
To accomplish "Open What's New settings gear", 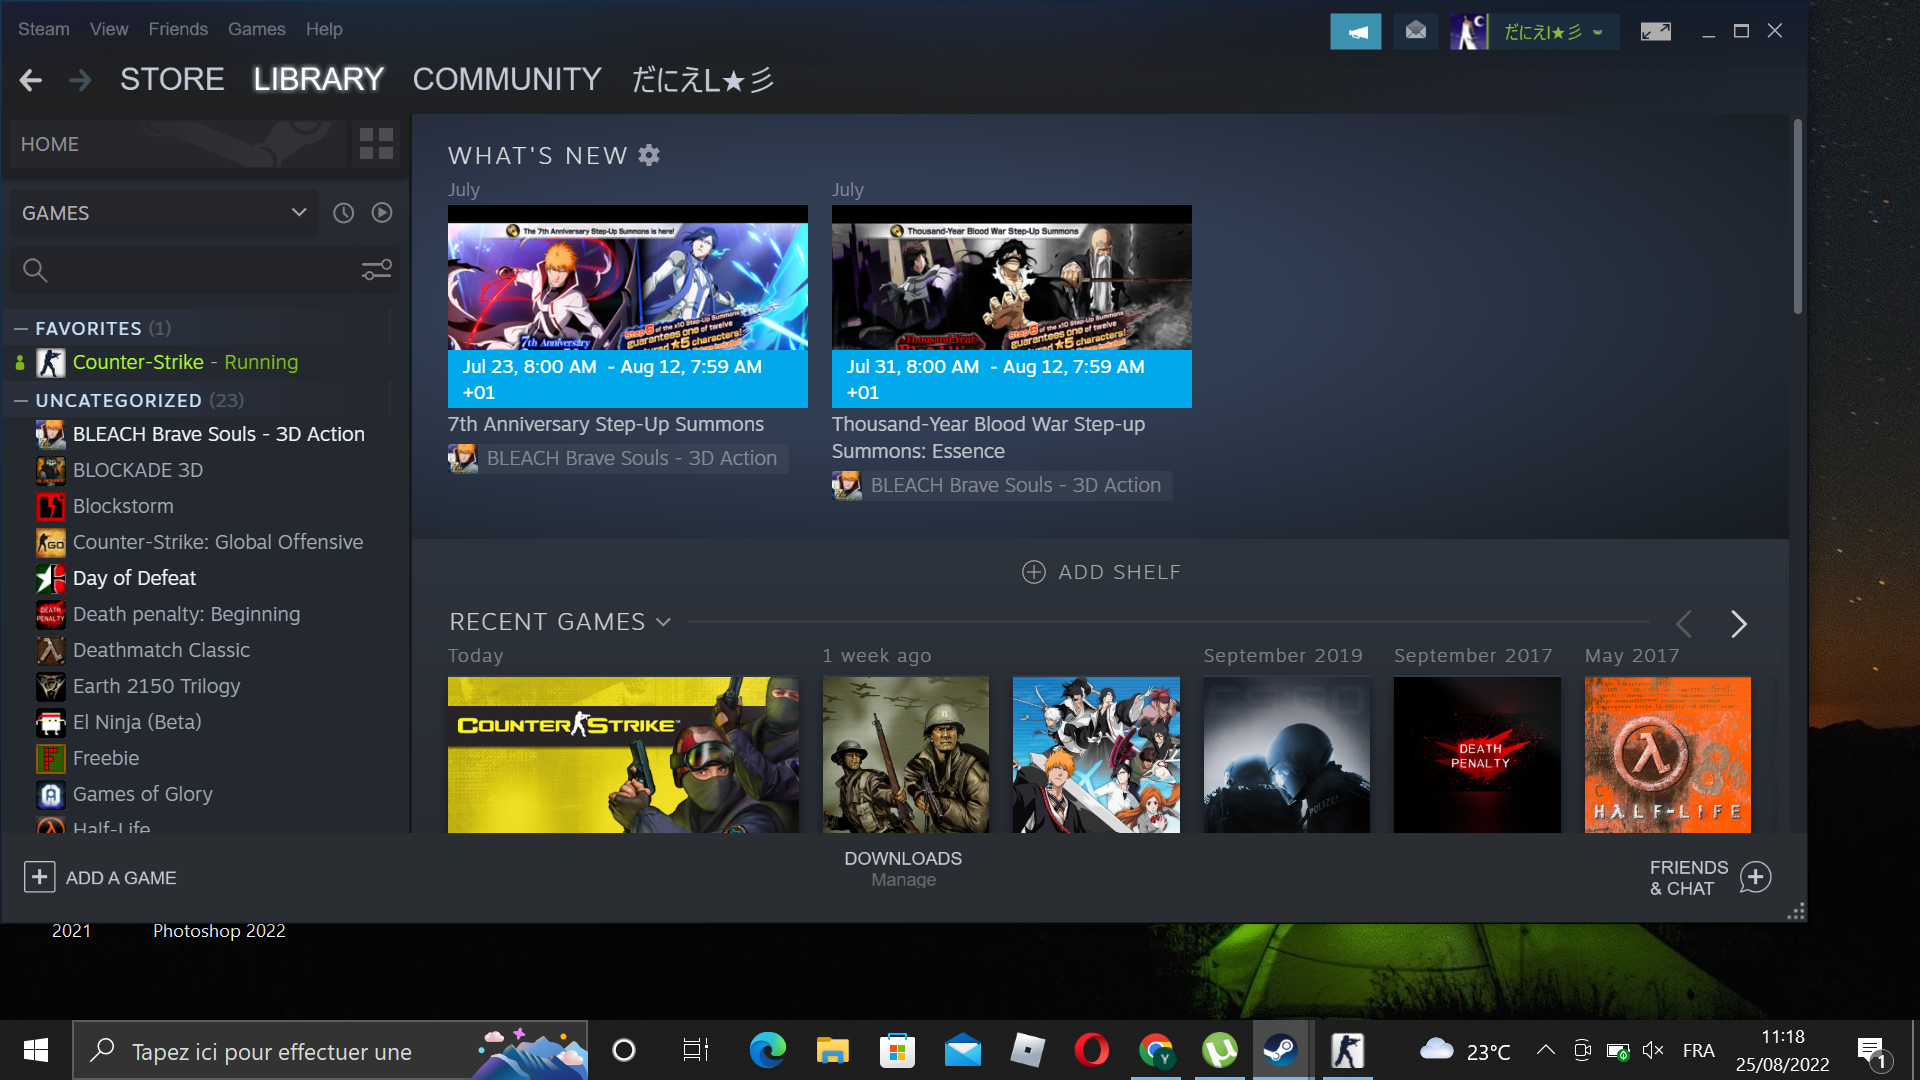I will point(649,155).
